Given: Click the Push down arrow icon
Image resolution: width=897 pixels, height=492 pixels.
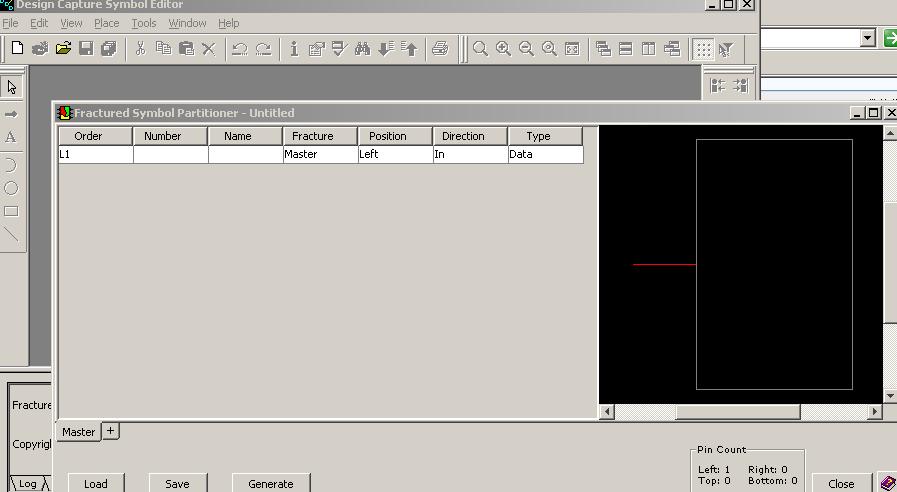Looking at the screenshot, I should click(x=386, y=49).
